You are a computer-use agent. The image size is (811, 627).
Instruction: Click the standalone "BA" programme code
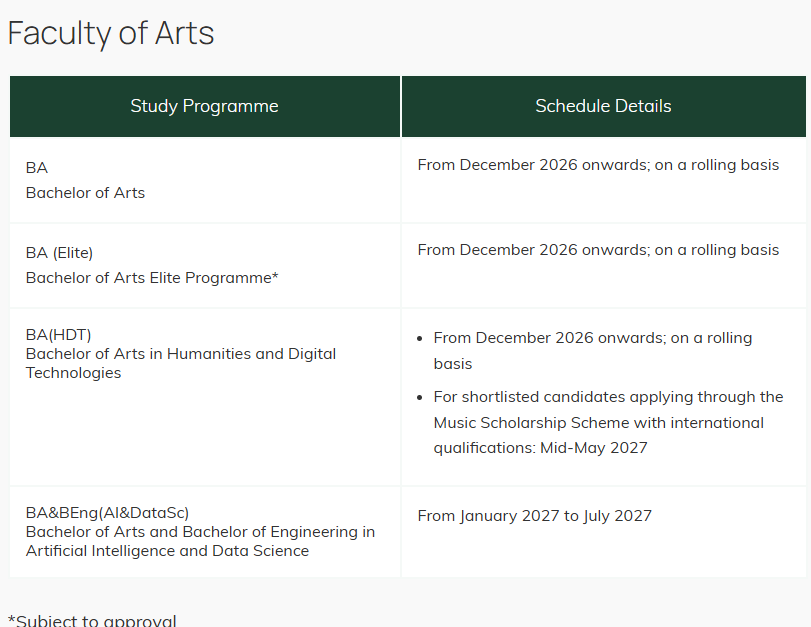coord(37,168)
